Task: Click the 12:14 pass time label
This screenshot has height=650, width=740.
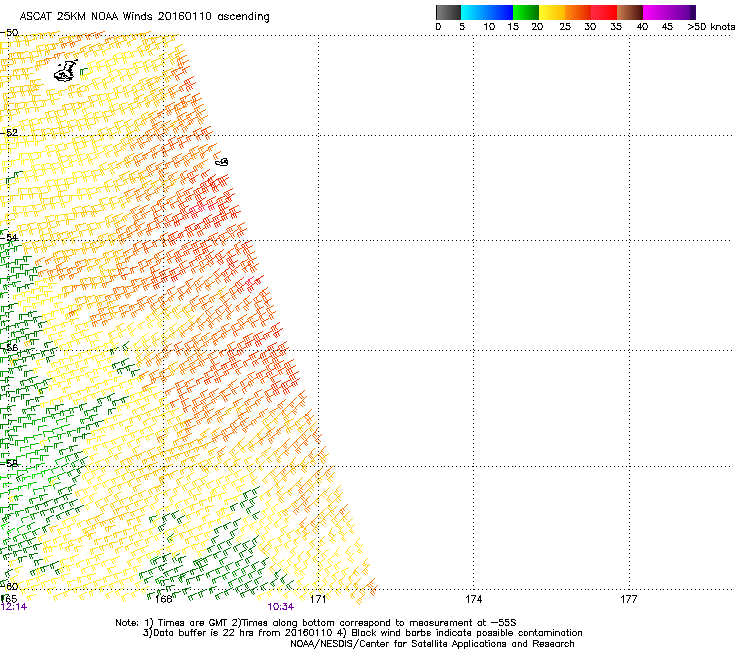Action: 14,607
